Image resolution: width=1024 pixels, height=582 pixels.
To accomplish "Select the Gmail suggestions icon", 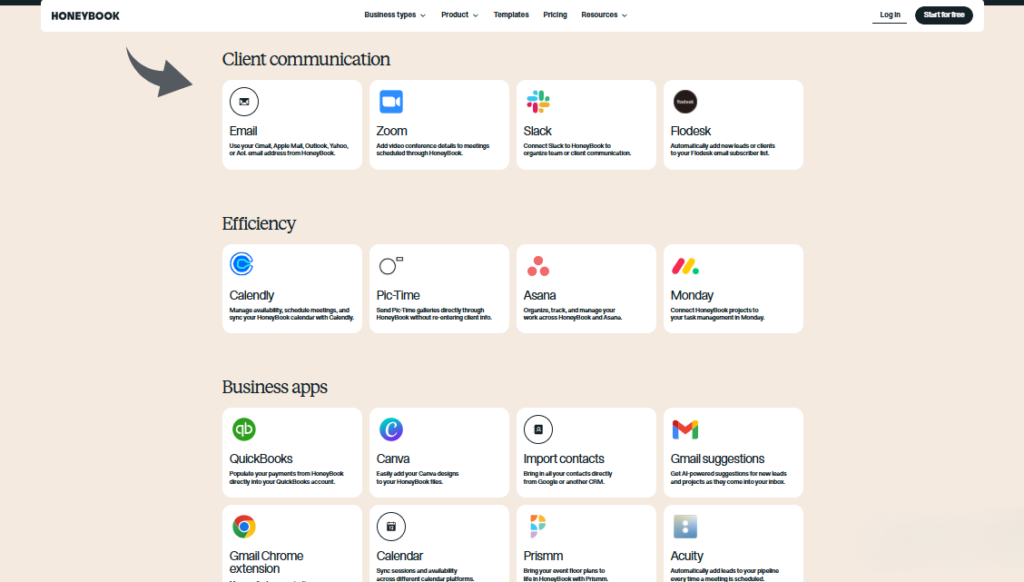I will click(685, 429).
